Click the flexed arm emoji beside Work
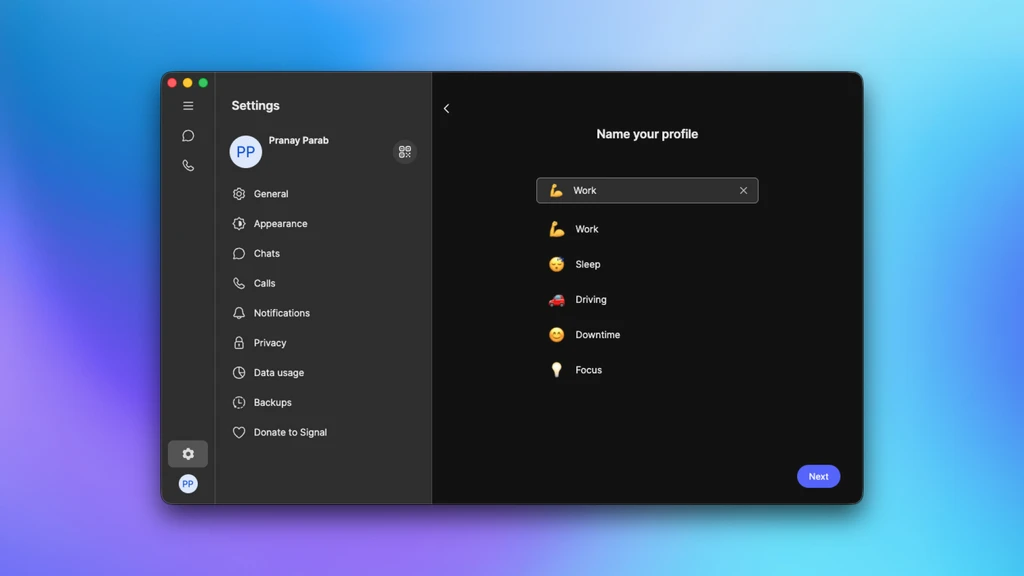1024x576 pixels. 556,229
